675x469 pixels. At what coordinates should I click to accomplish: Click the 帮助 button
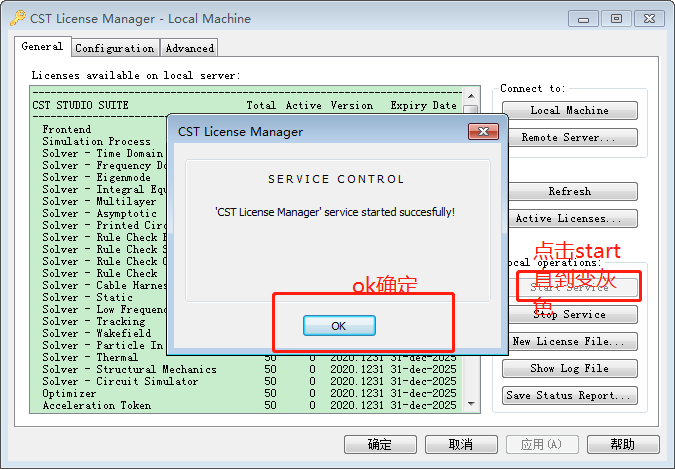click(623, 444)
